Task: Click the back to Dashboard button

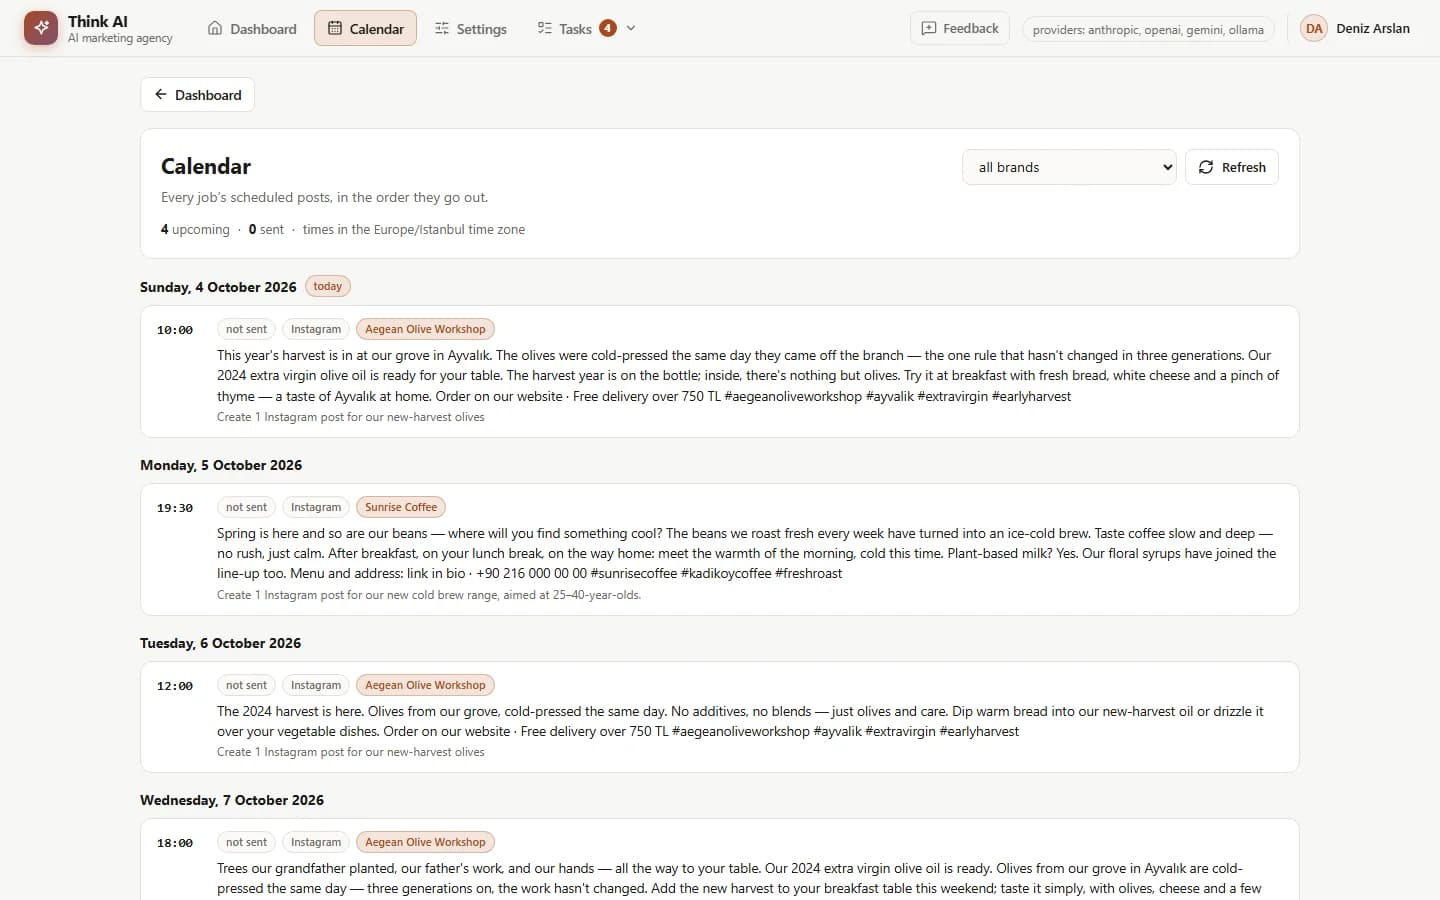Action: coord(197,94)
